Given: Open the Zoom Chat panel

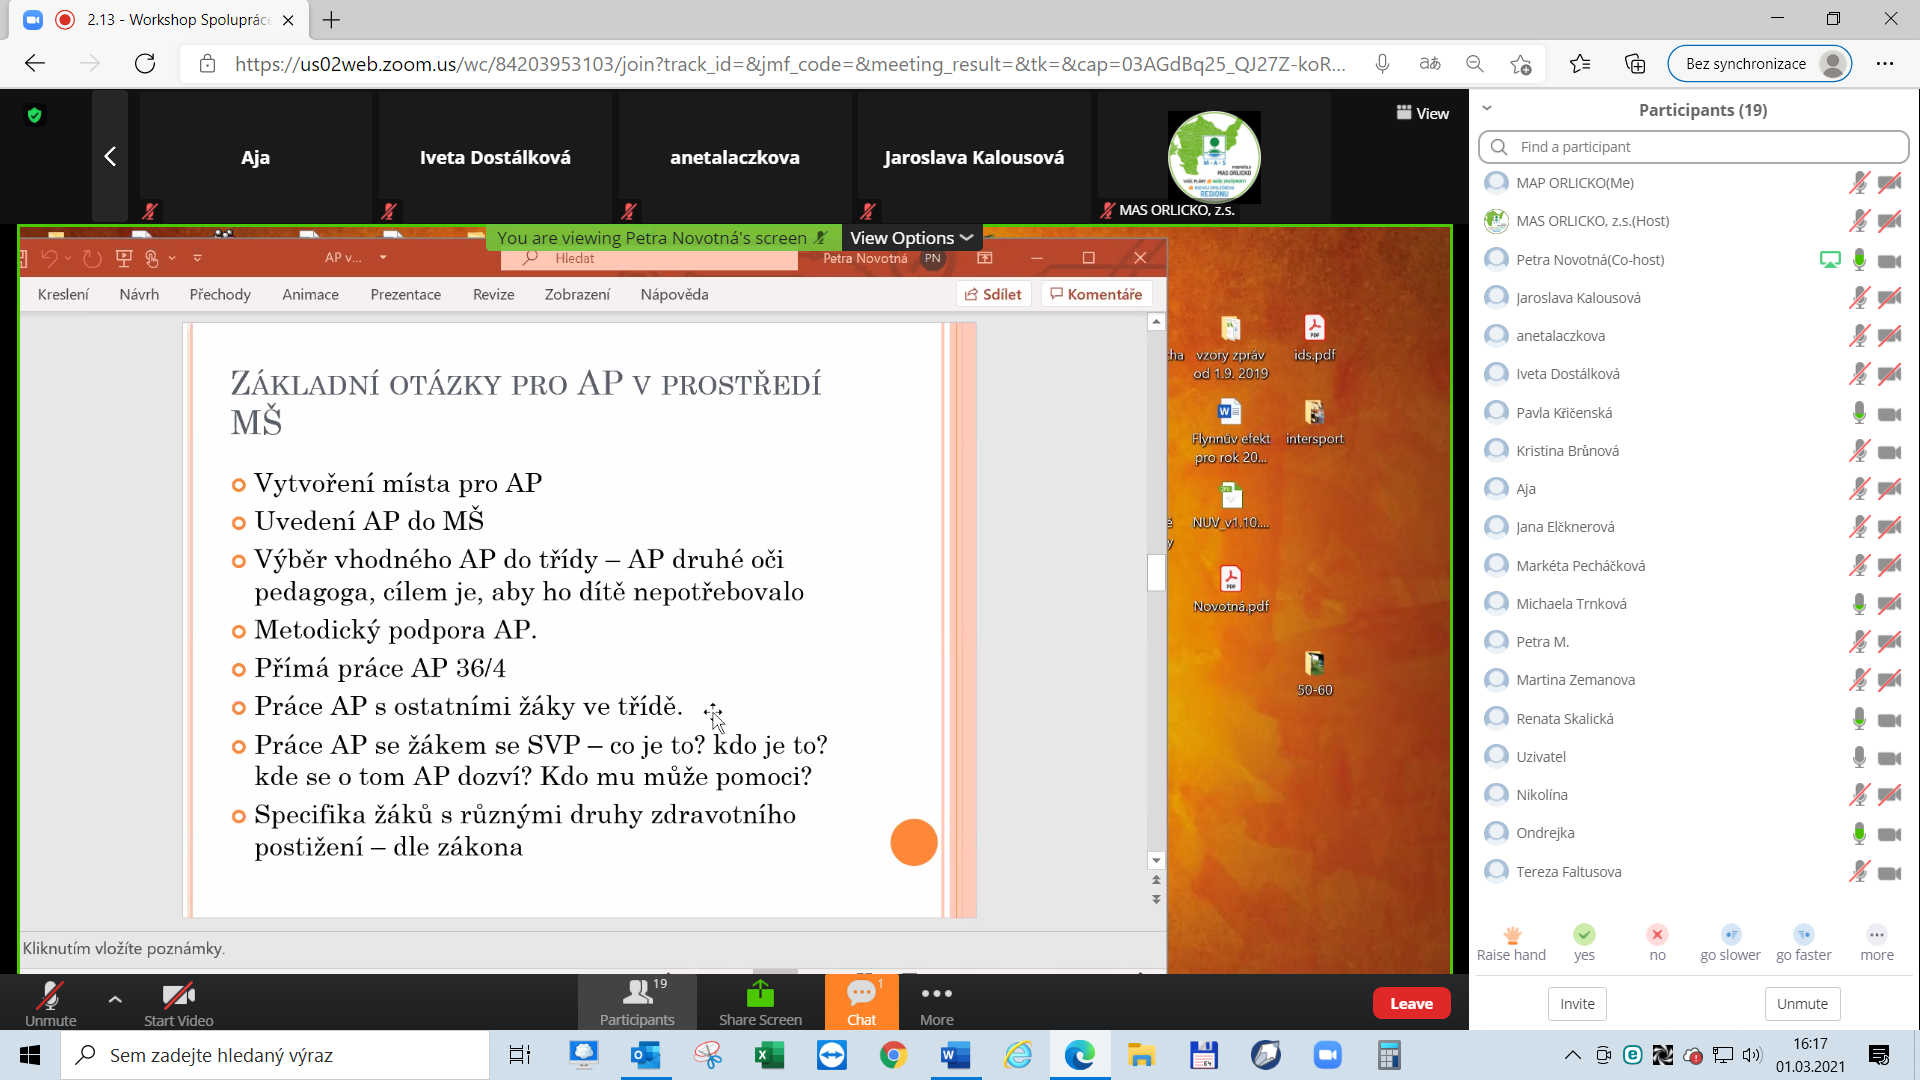Looking at the screenshot, I should click(860, 1002).
